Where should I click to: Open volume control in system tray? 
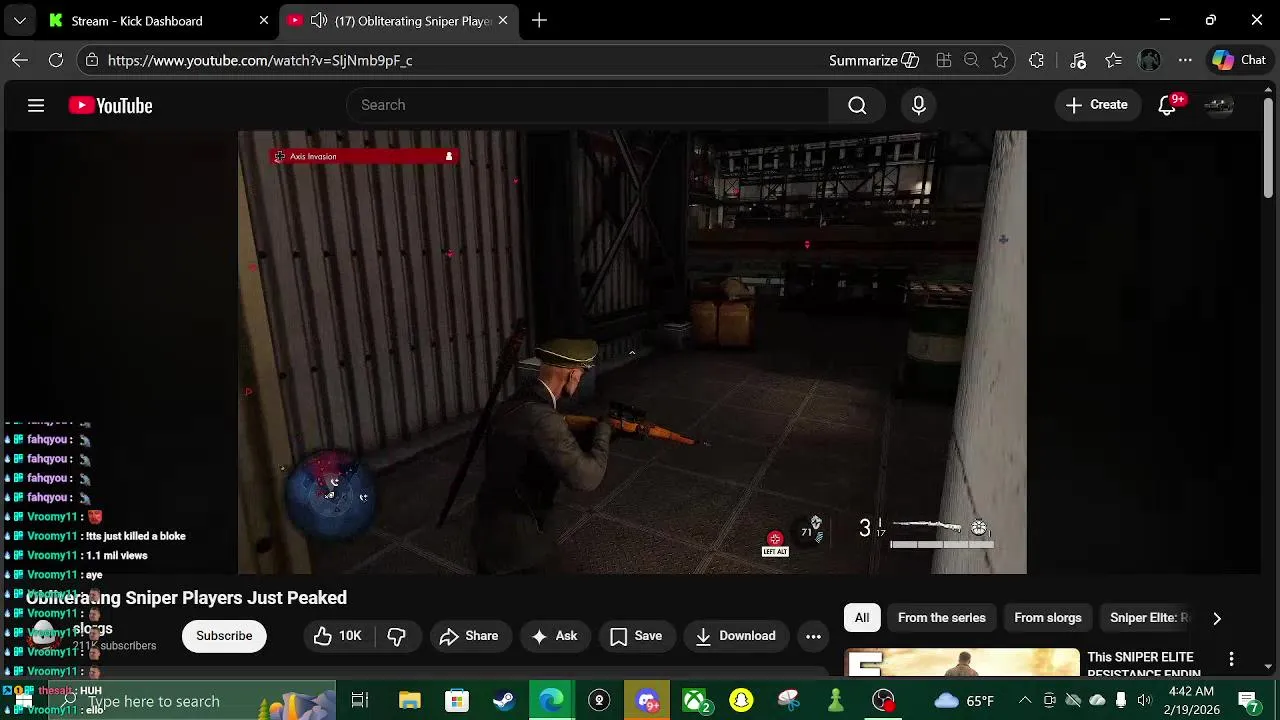(1144, 700)
